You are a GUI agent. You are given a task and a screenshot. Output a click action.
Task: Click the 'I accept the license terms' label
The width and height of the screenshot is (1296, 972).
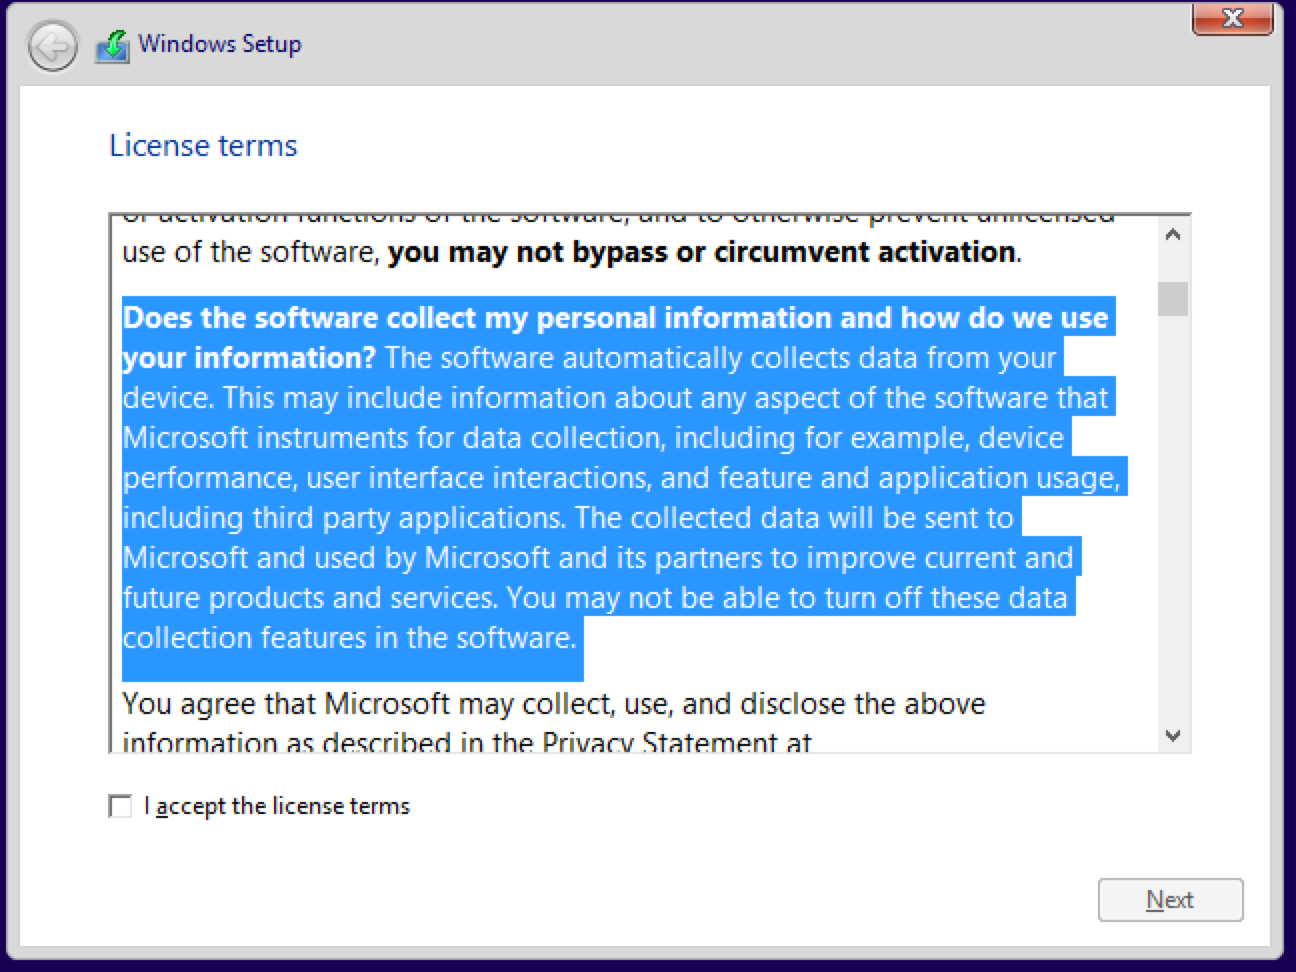(x=277, y=806)
